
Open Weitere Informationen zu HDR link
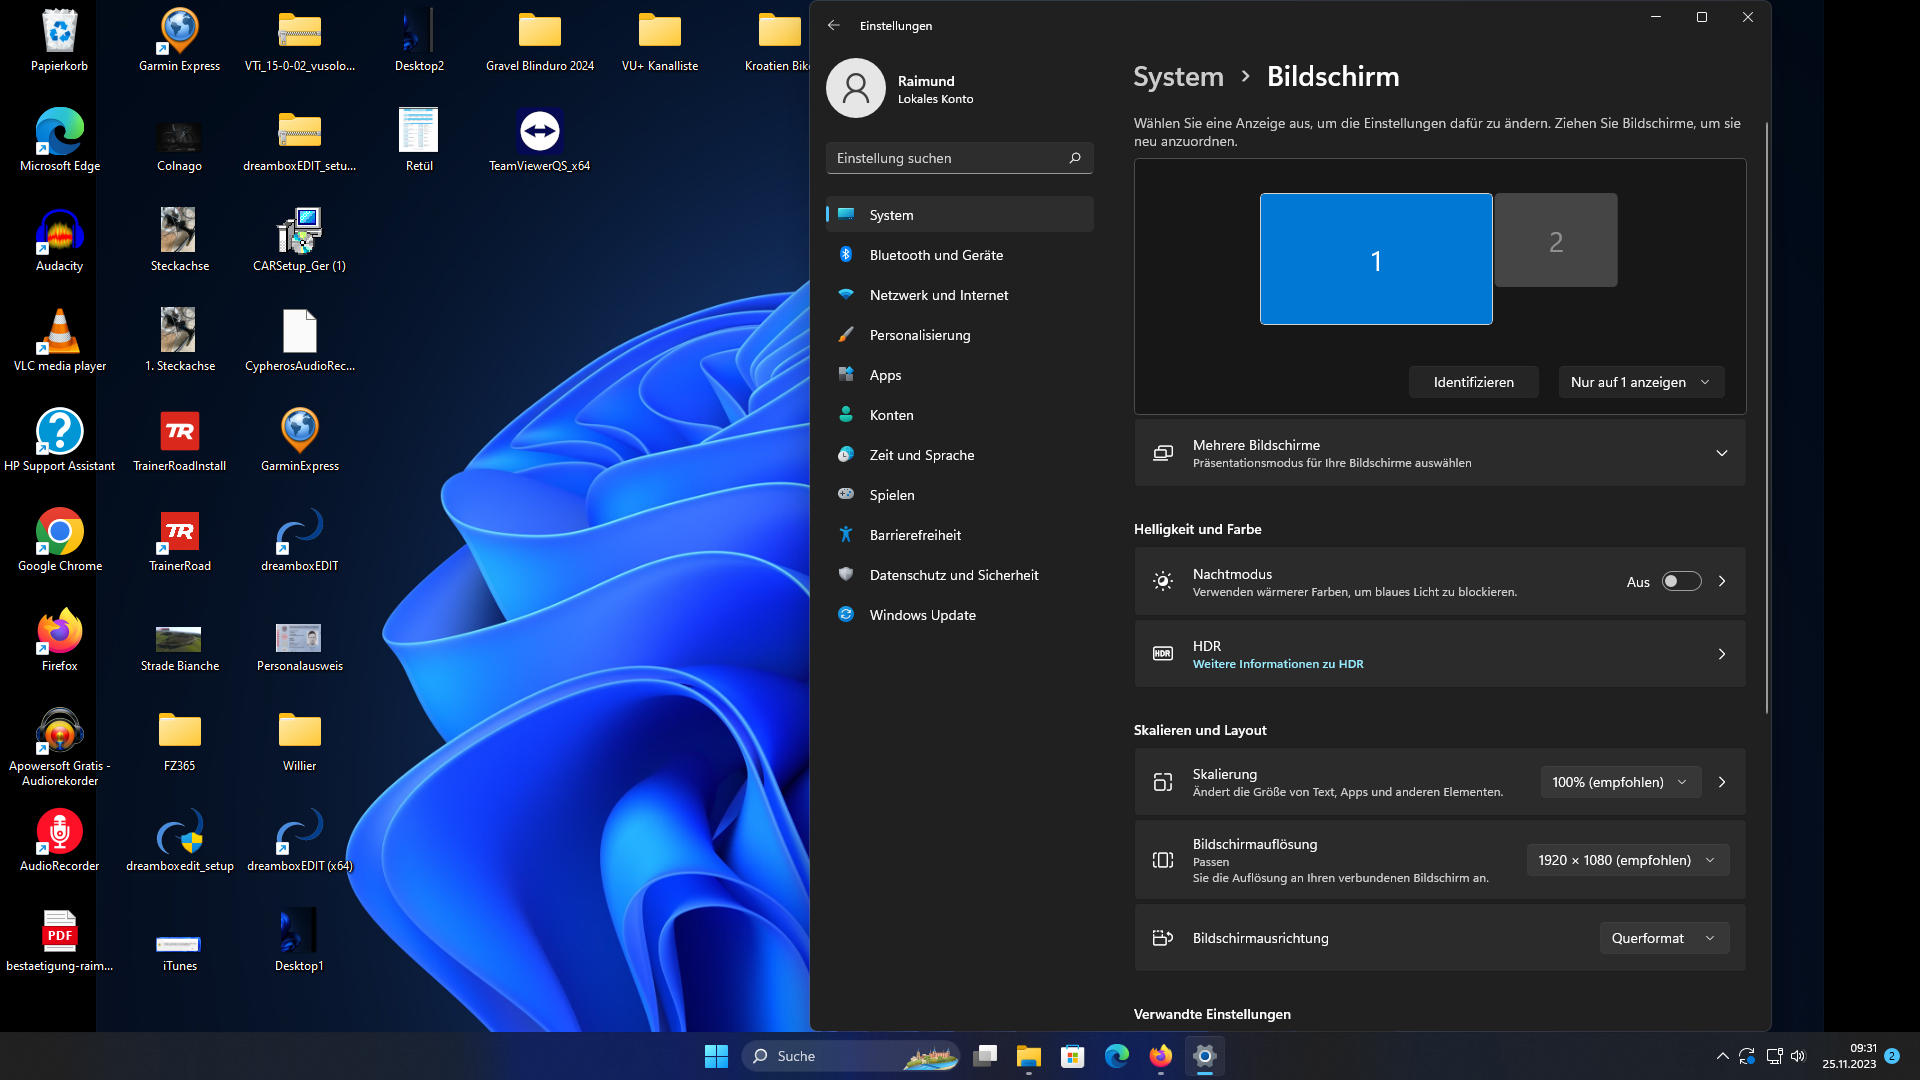click(1277, 664)
